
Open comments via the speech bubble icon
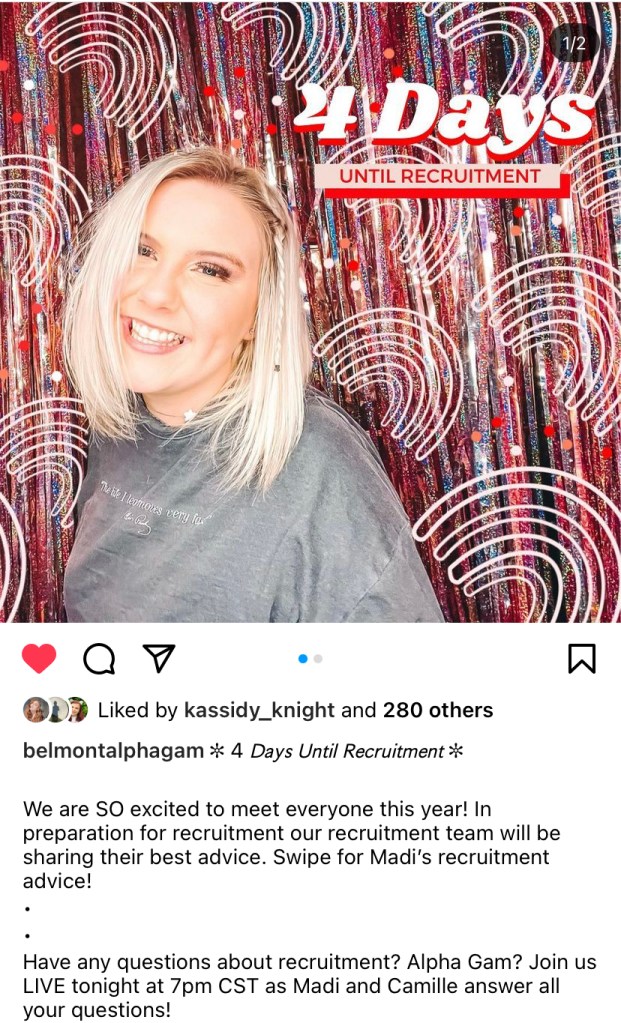point(99,658)
